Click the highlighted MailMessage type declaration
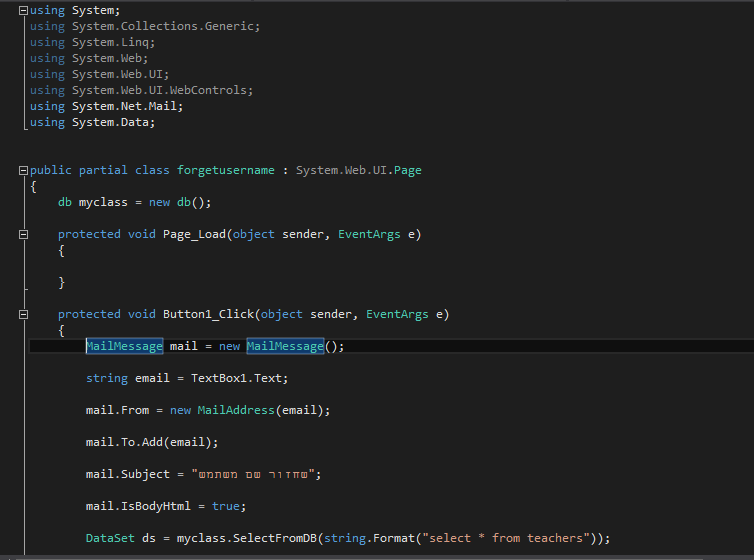This screenshot has width=754, height=560. pyautogui.click(x=125, y=346)
